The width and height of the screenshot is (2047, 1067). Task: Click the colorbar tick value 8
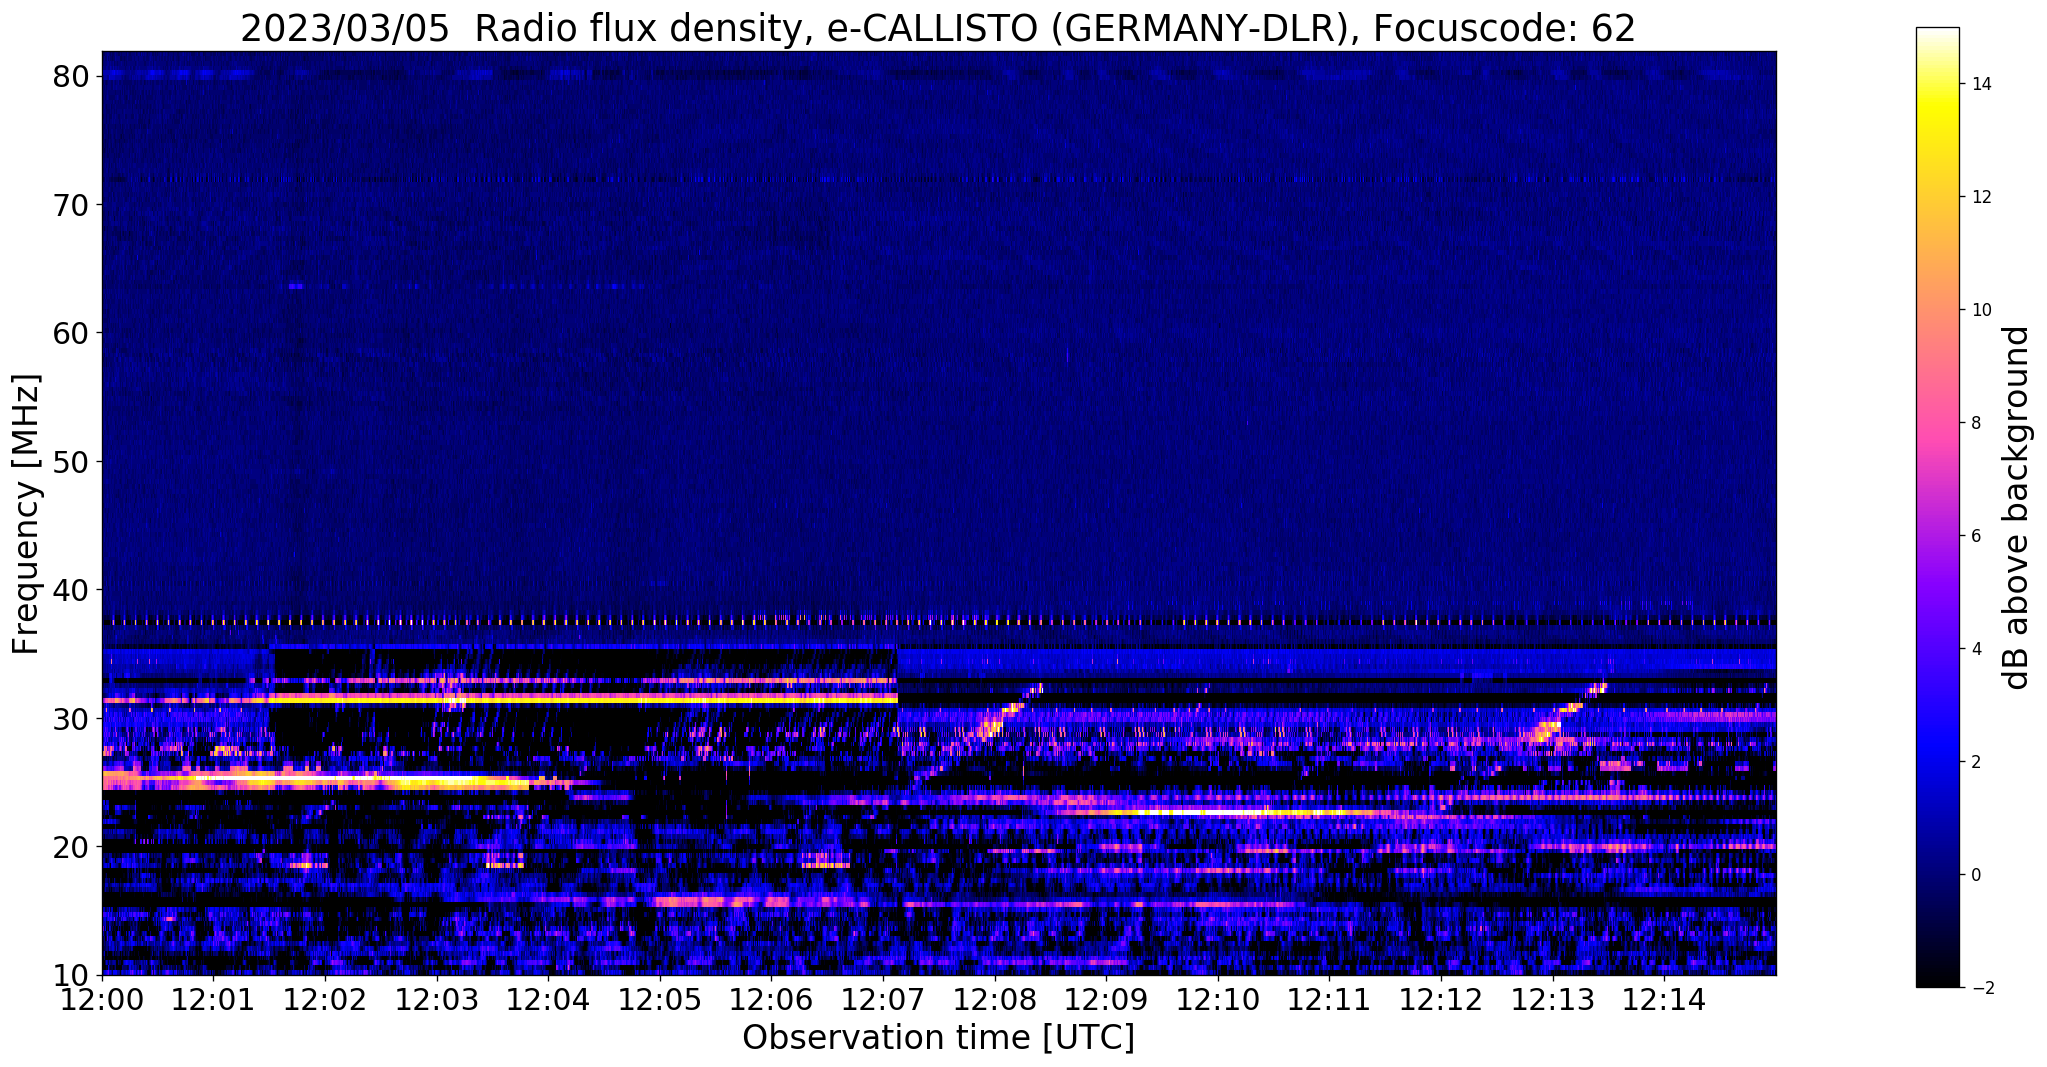1975,423
